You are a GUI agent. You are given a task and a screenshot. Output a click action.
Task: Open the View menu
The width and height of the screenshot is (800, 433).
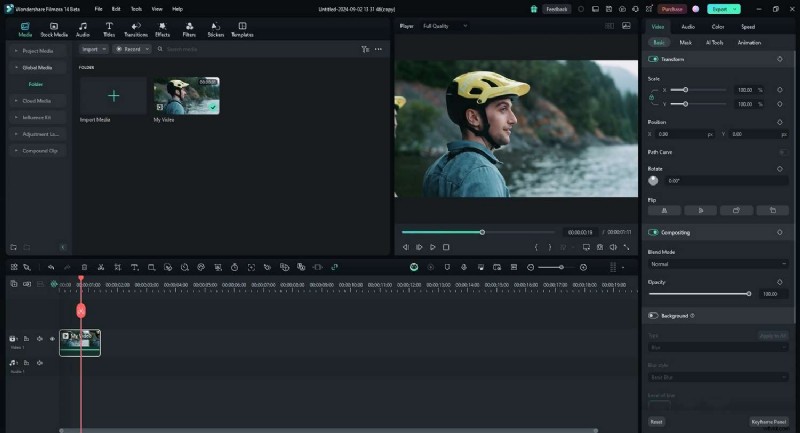pyautogui.click(x=157, y=9)
